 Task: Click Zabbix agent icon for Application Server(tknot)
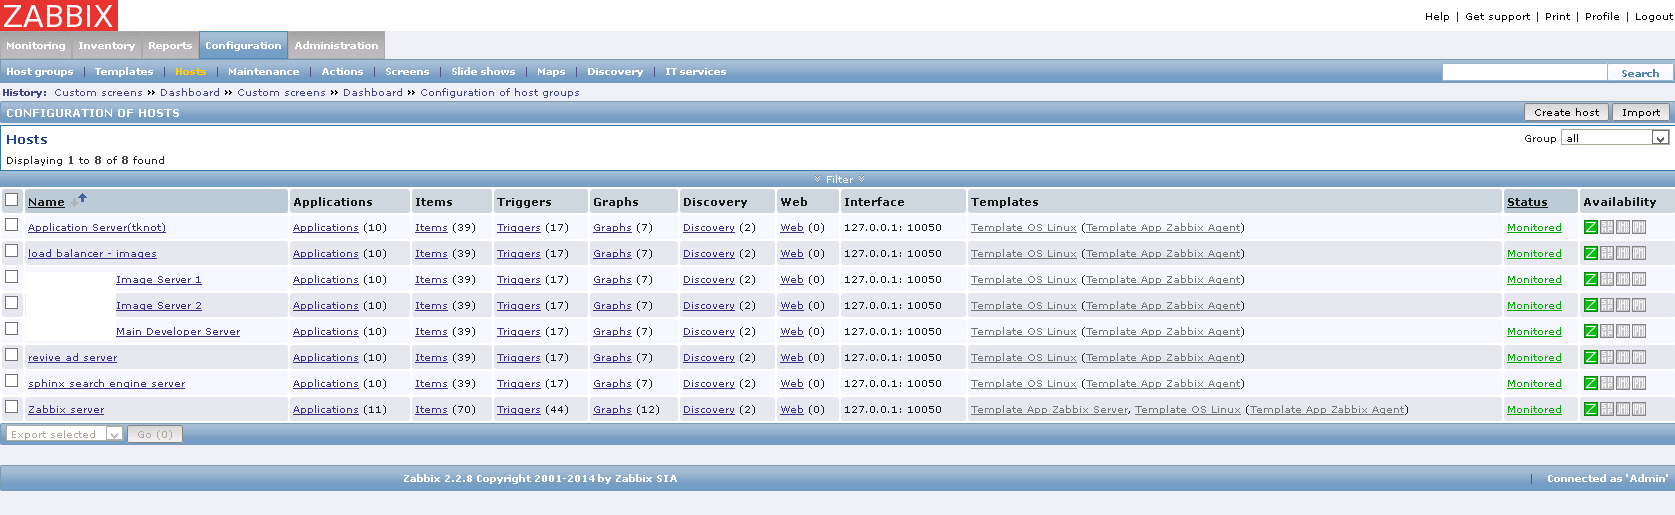[x=1590, y=227]
